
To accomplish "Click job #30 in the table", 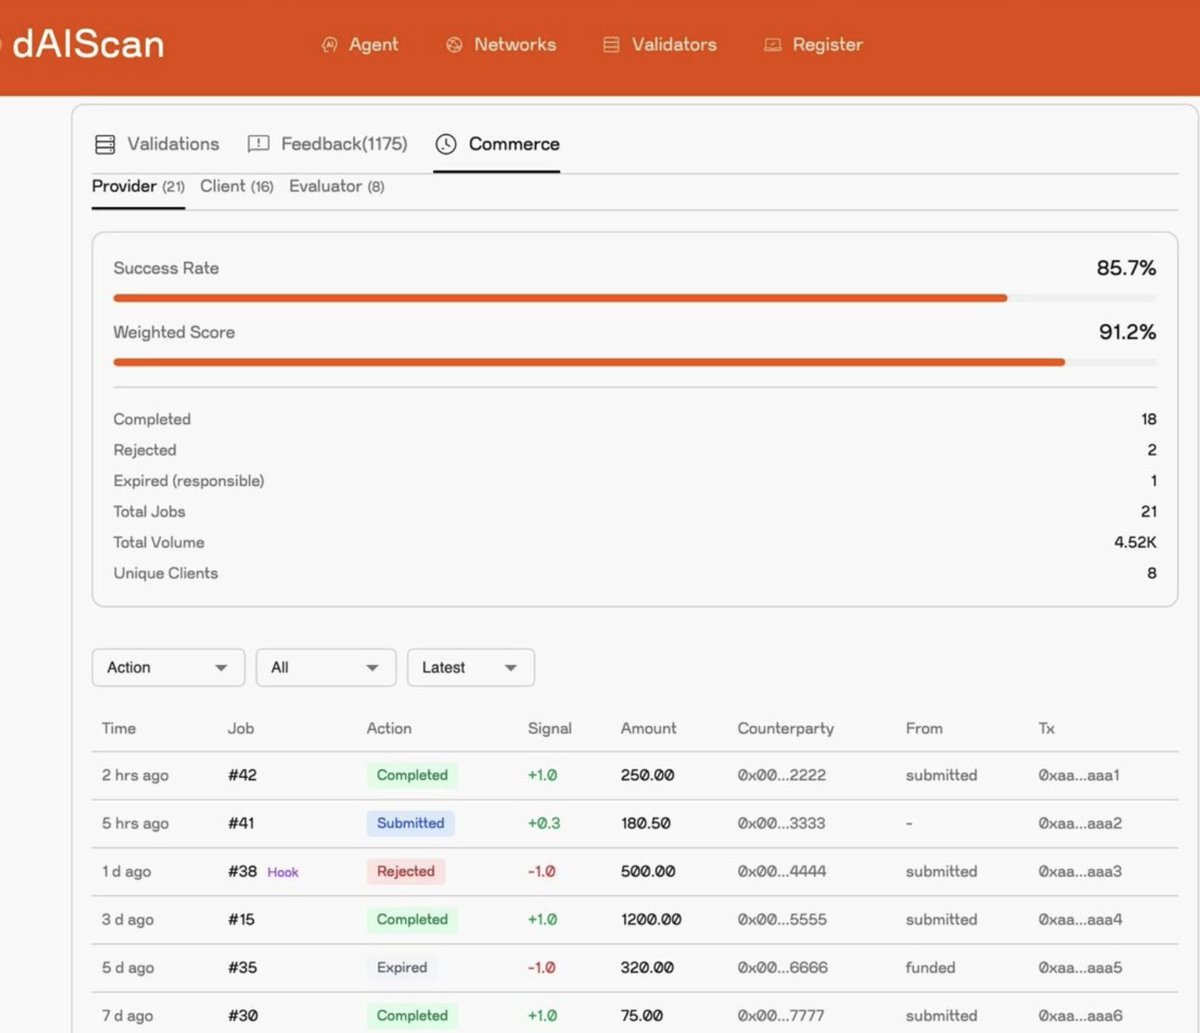I will (x=243, y=1015).
